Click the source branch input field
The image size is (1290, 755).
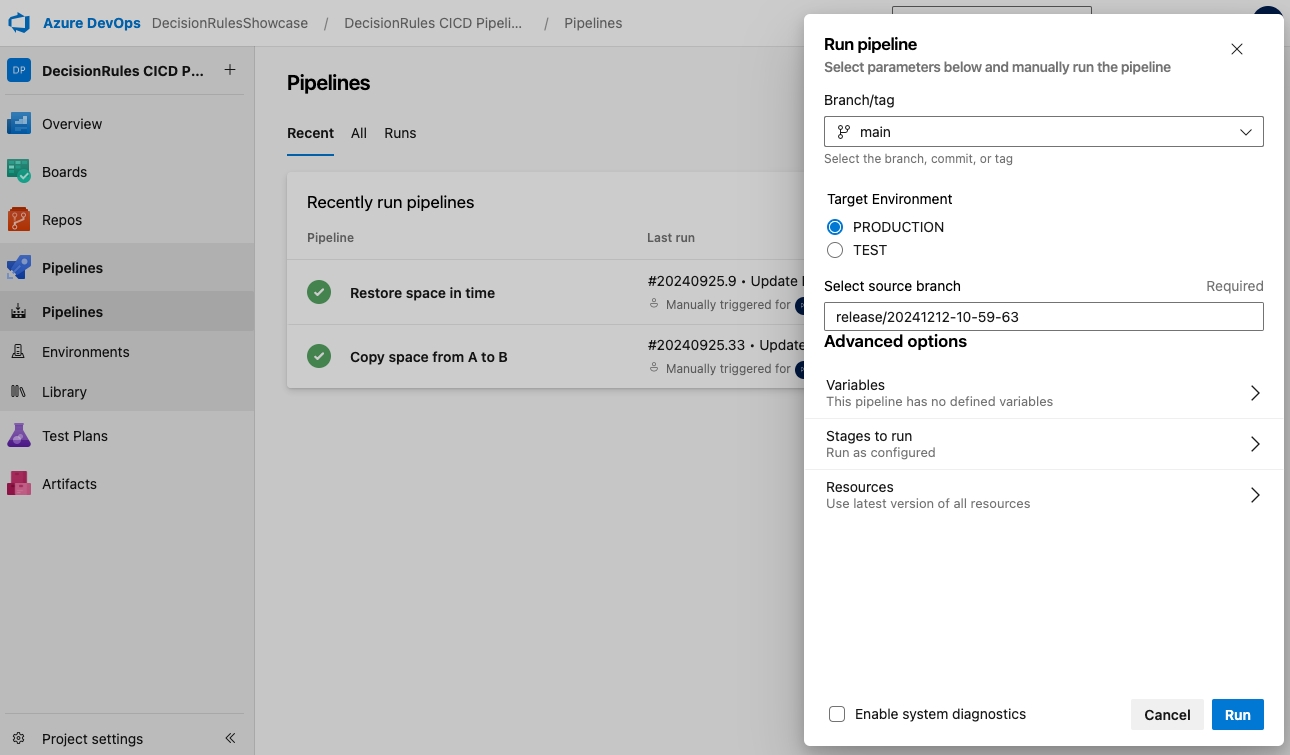pyautogui.click(x=1043, y=317)
